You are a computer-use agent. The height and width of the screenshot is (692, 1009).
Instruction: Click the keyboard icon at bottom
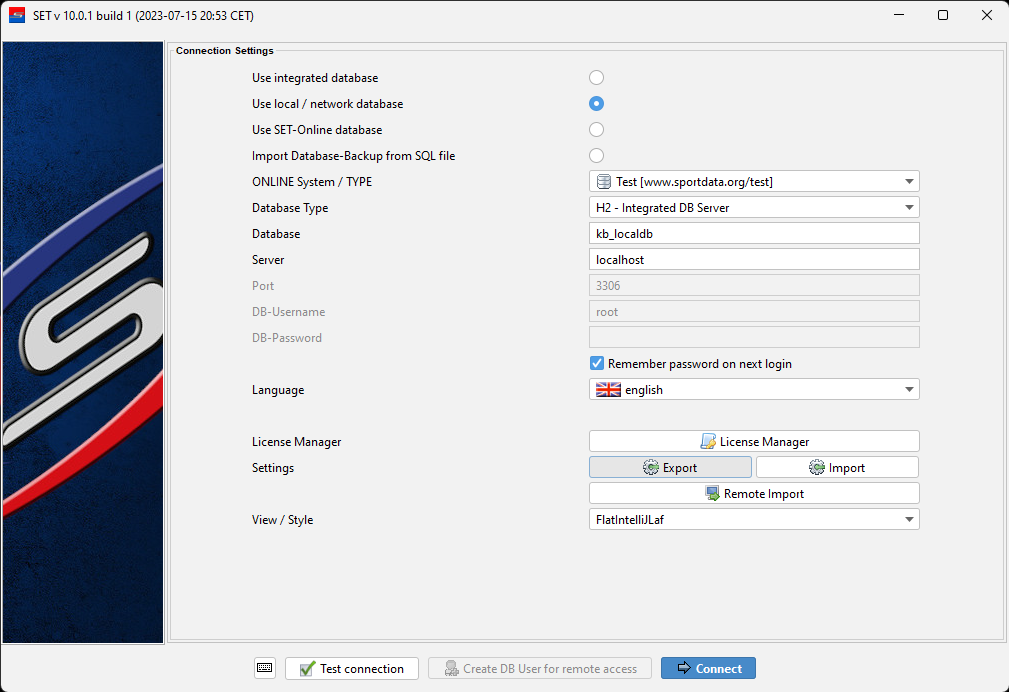(264, 668)
